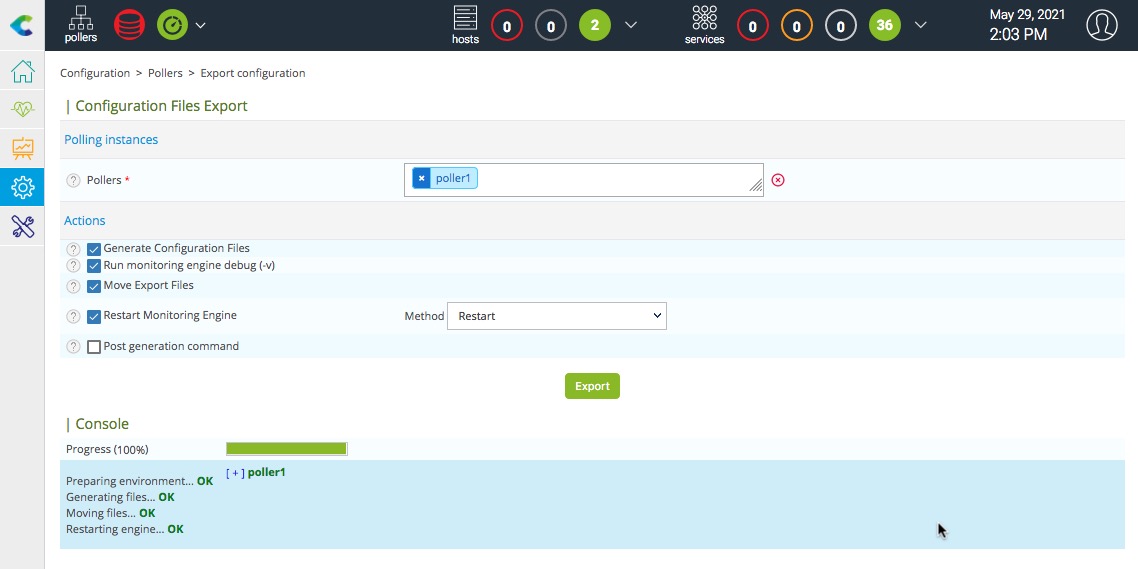Open the Home icon in sidebar

[22, 73]
